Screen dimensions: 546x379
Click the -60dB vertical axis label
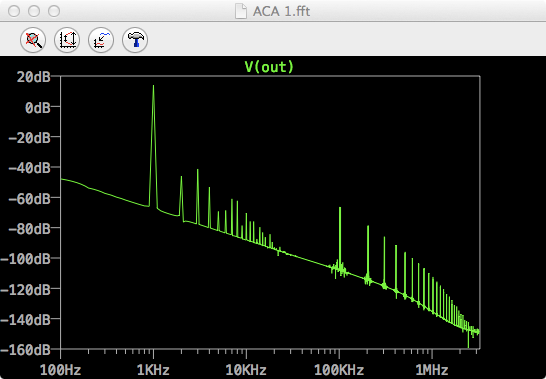(x=29, y=198)
